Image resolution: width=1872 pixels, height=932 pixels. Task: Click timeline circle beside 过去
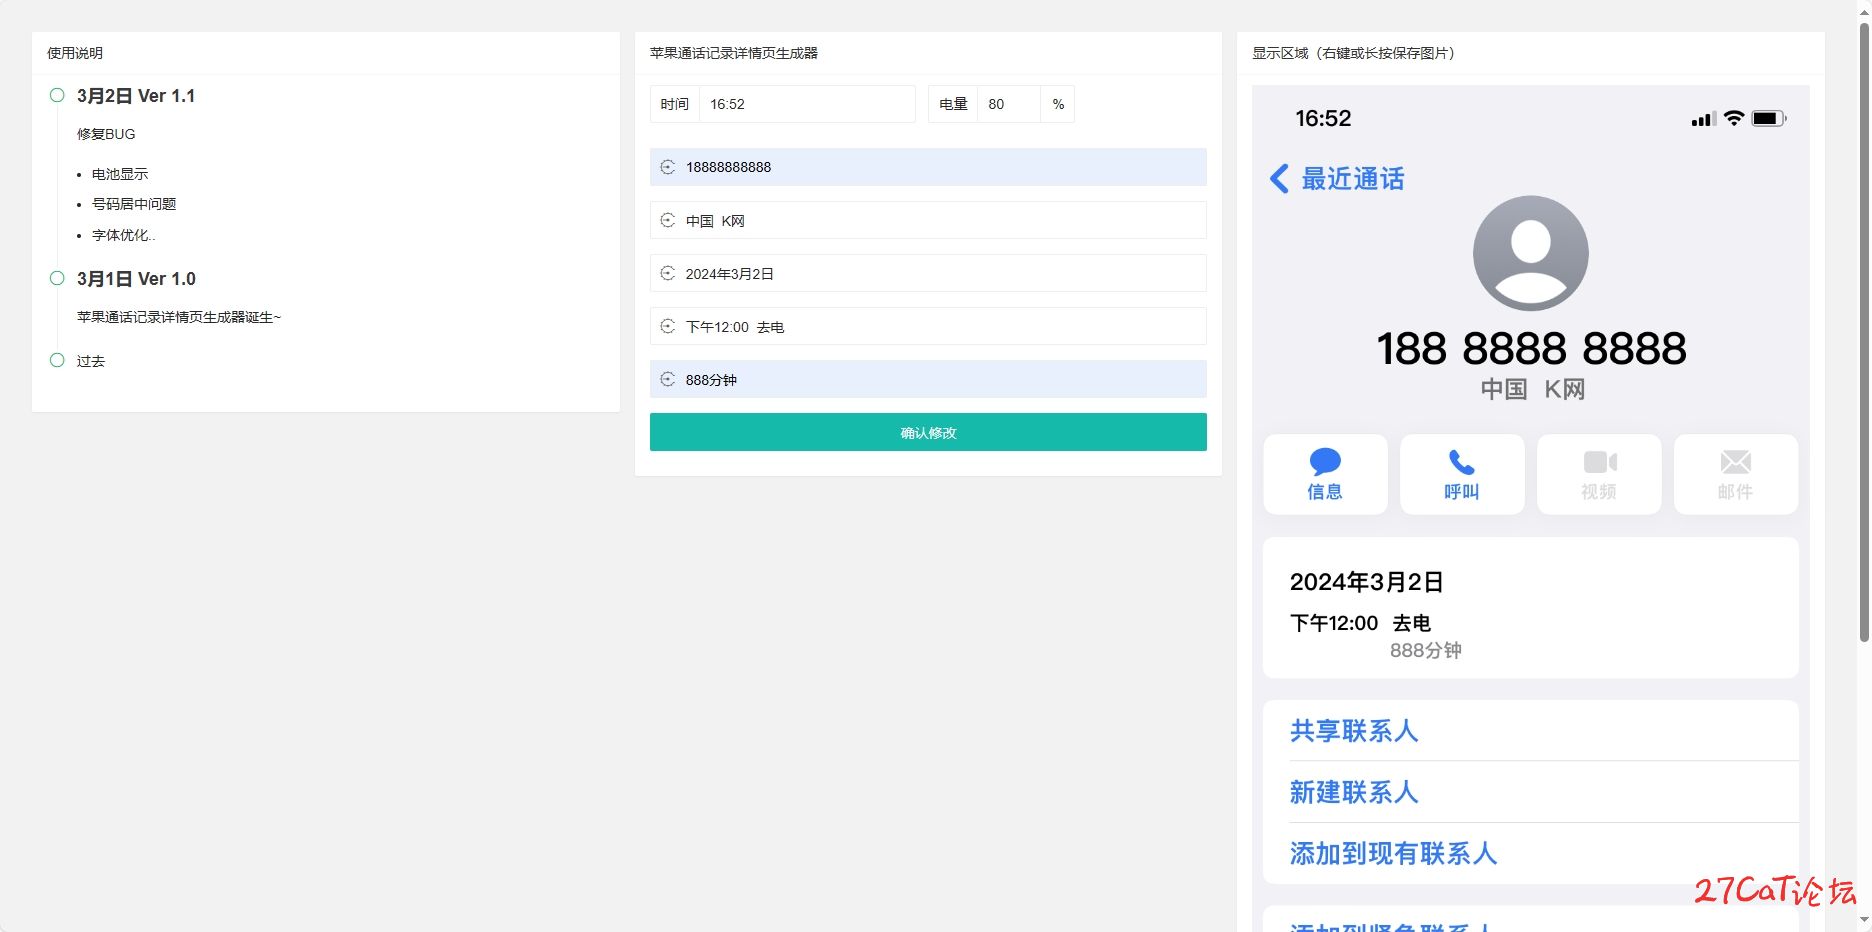click(57, 360)
